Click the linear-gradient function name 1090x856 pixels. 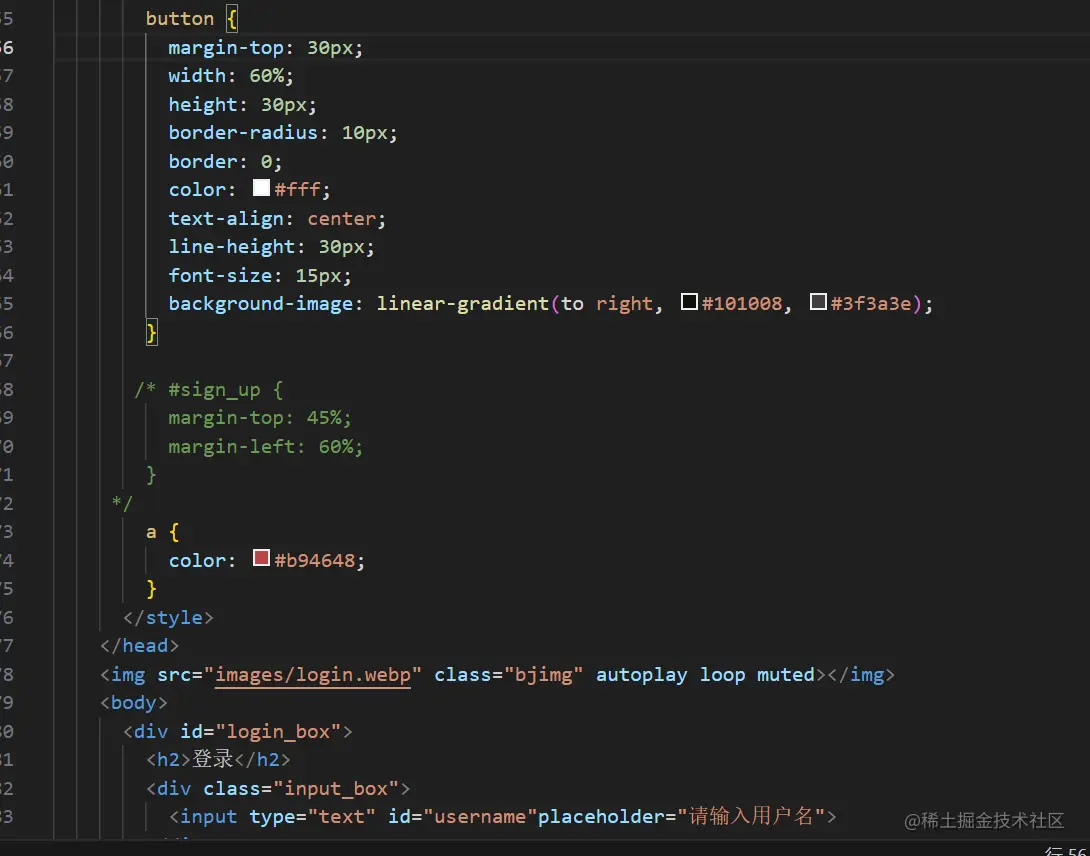pyautogui.click(x=462, y=304)
